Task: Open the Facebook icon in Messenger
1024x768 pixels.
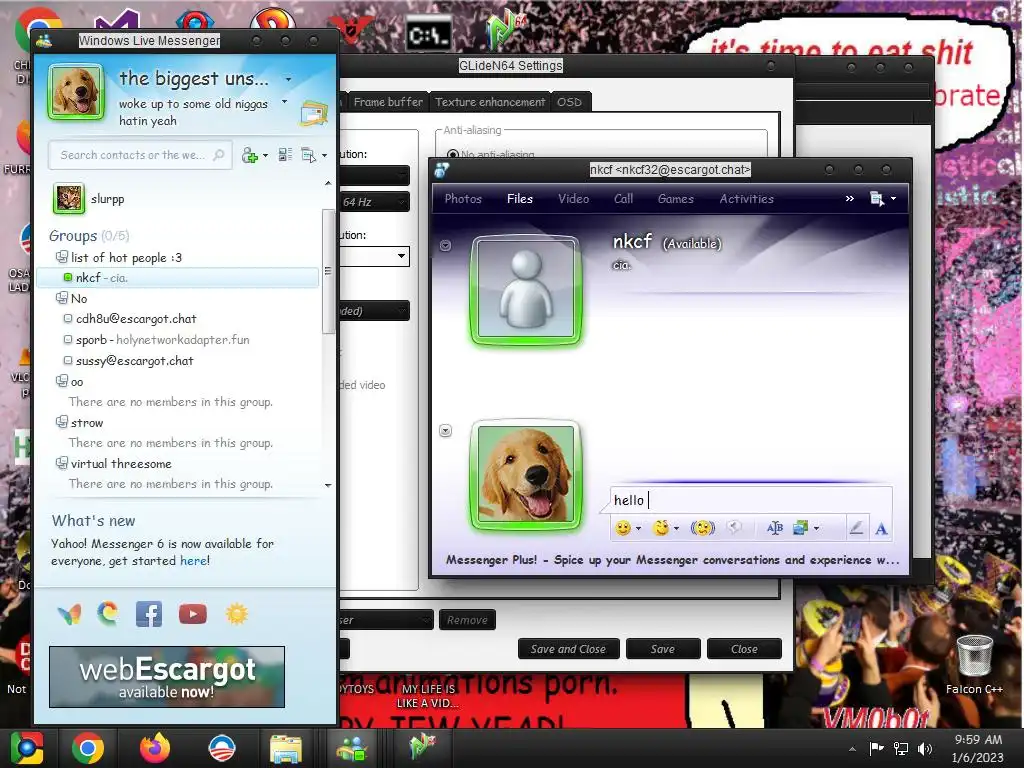Action: coord(149,615)
